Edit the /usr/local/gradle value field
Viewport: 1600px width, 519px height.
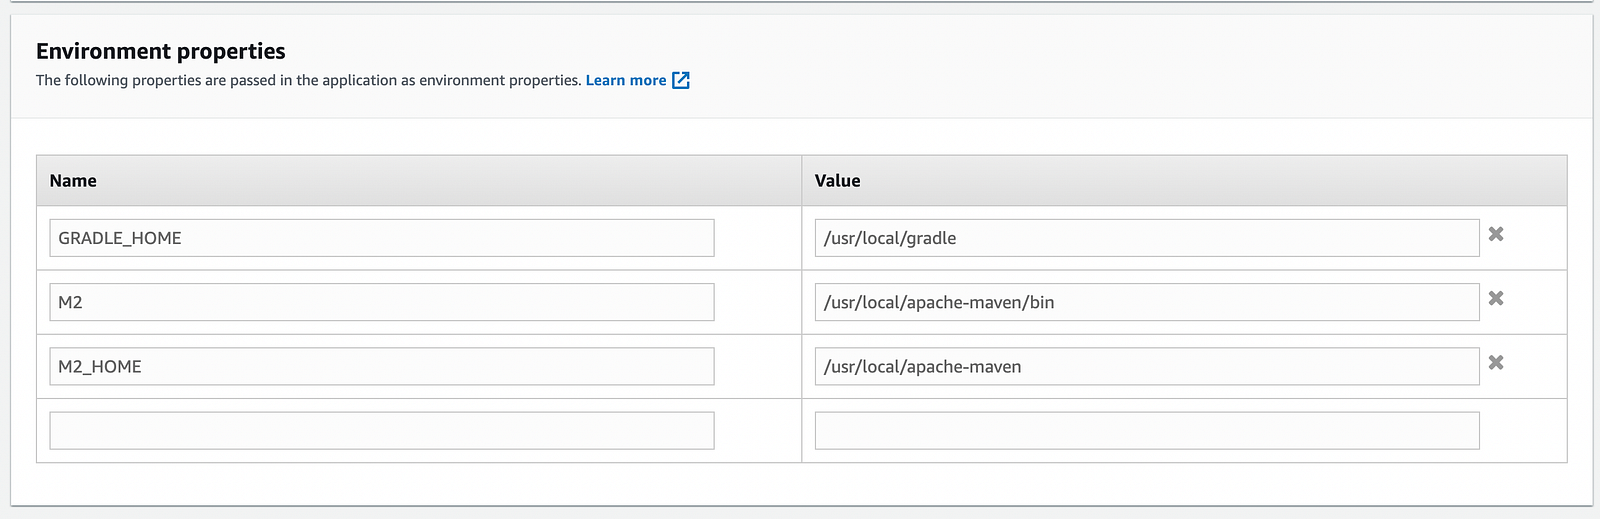pos(1147,238)
